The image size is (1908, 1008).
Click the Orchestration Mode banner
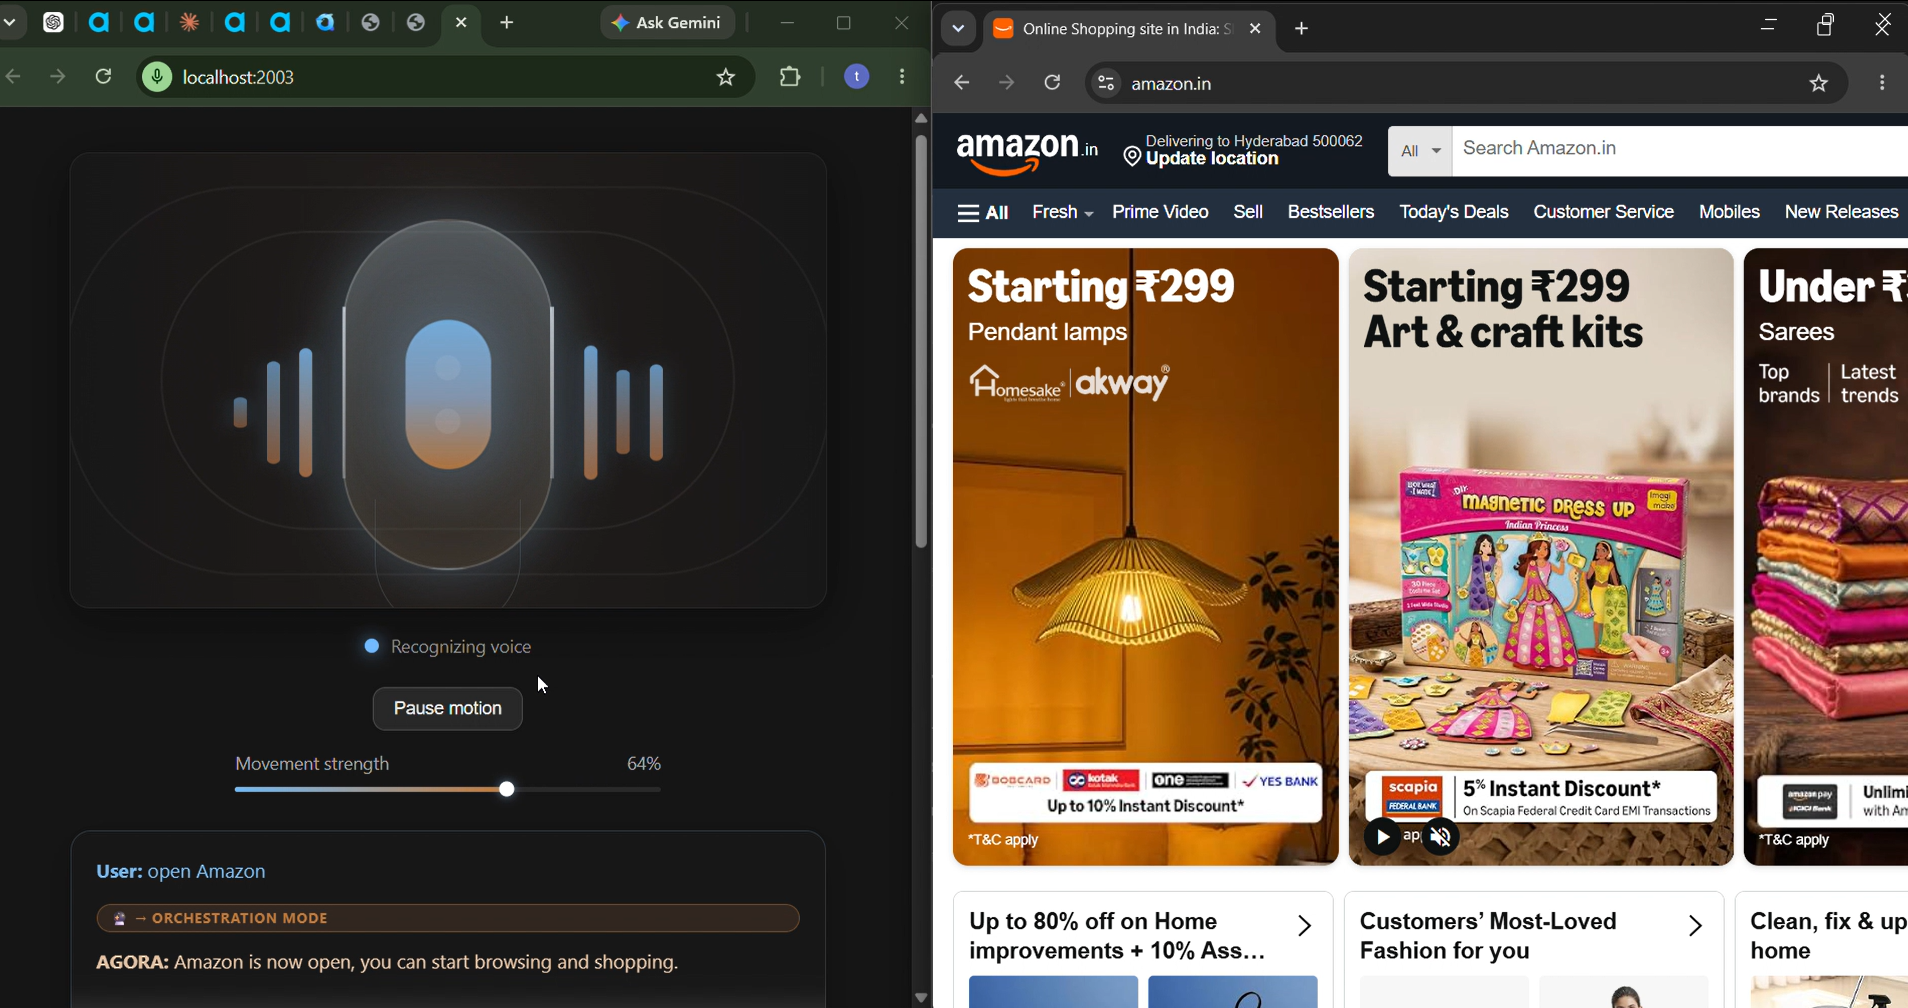[448, 918]
